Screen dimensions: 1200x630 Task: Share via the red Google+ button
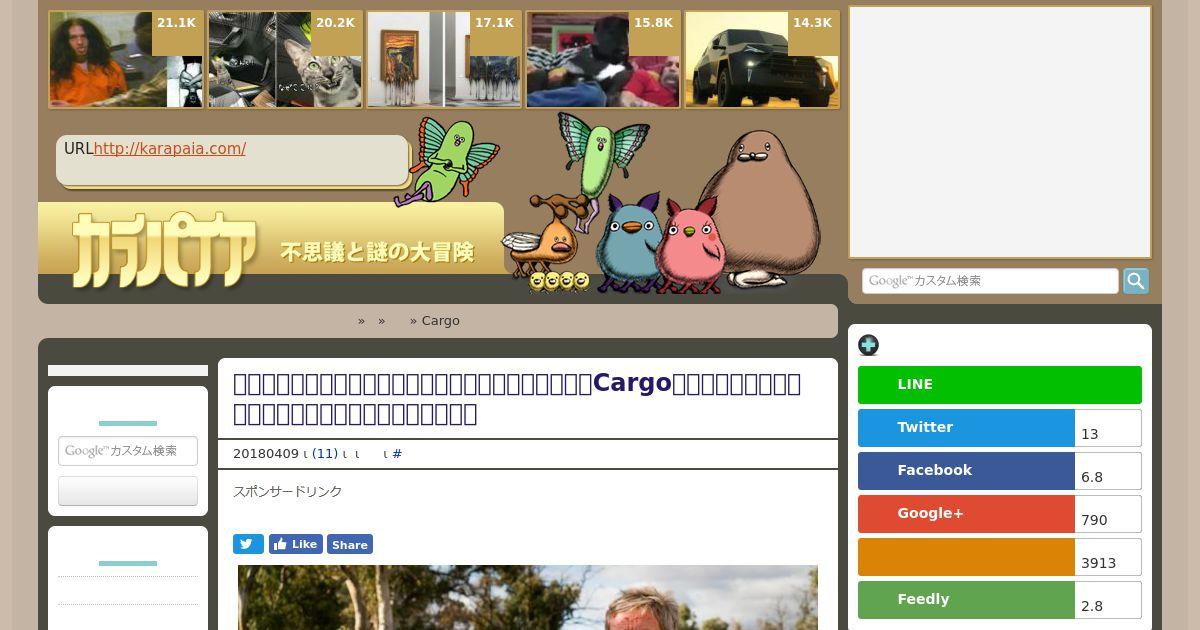[966, 514]
